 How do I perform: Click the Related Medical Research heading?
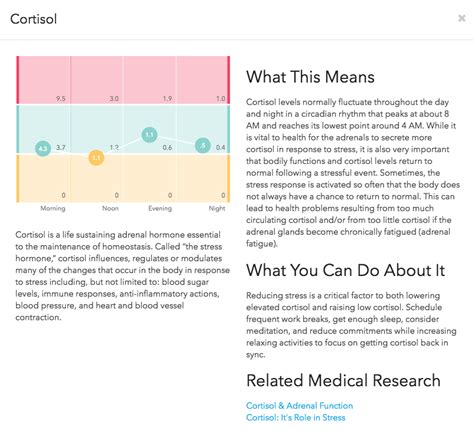(343, 380)
